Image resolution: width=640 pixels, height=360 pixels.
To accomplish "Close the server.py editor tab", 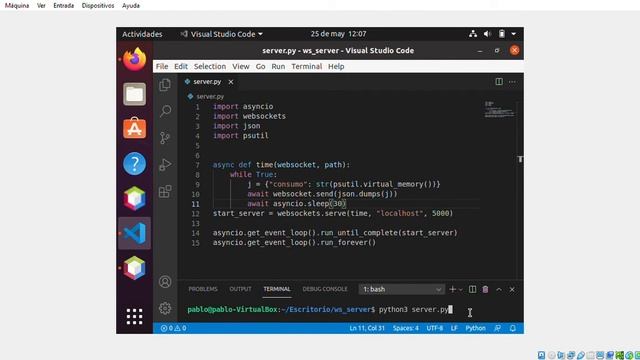I will (x=231, y=82).
